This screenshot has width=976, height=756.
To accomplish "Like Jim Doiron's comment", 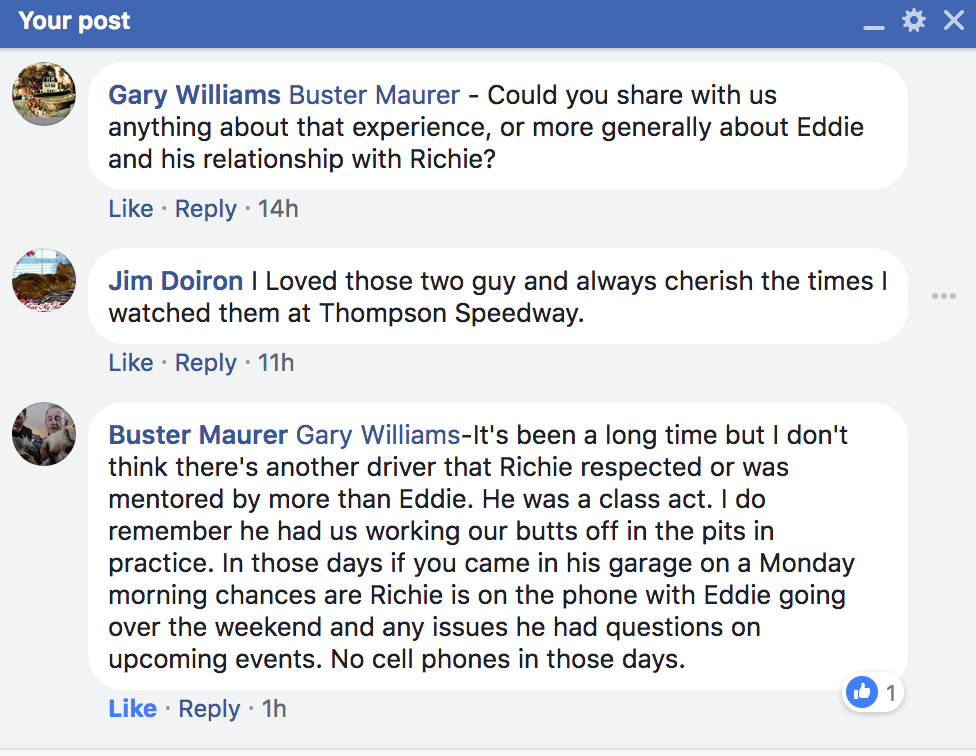I will pyautogui.click(x=131, y=362).
